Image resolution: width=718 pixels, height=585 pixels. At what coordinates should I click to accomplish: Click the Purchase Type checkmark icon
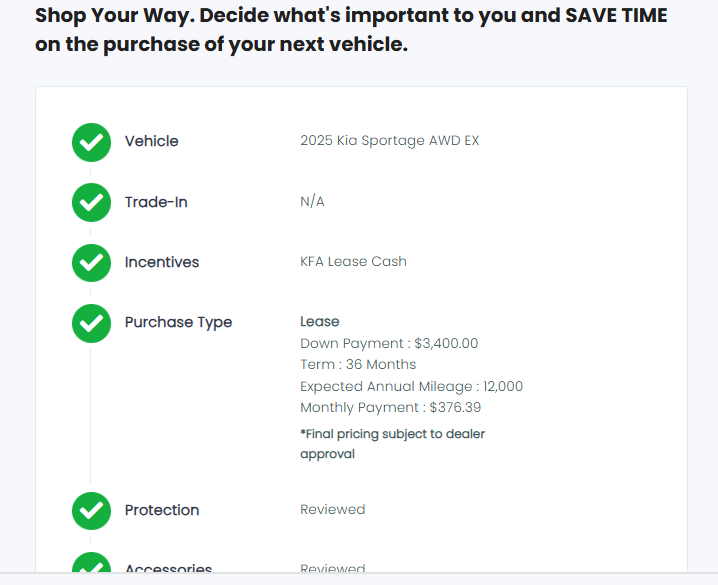tap(91, 323)
